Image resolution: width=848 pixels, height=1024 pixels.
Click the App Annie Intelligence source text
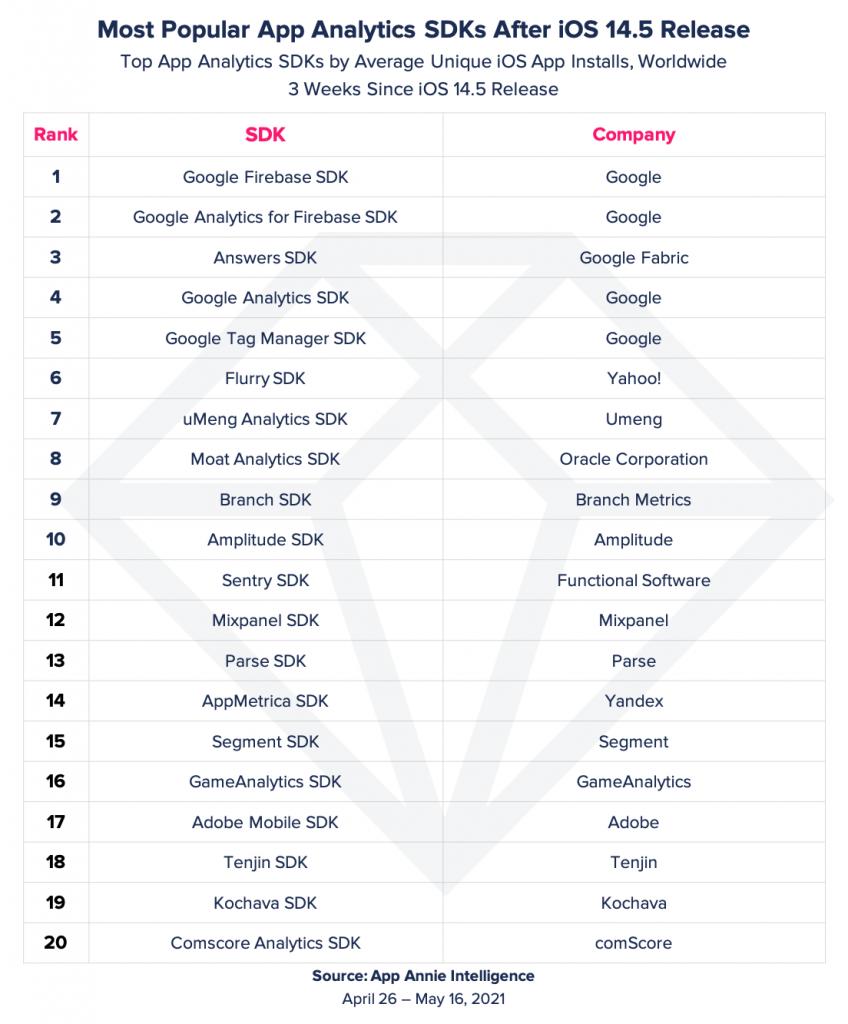click(x=452, y=976)
